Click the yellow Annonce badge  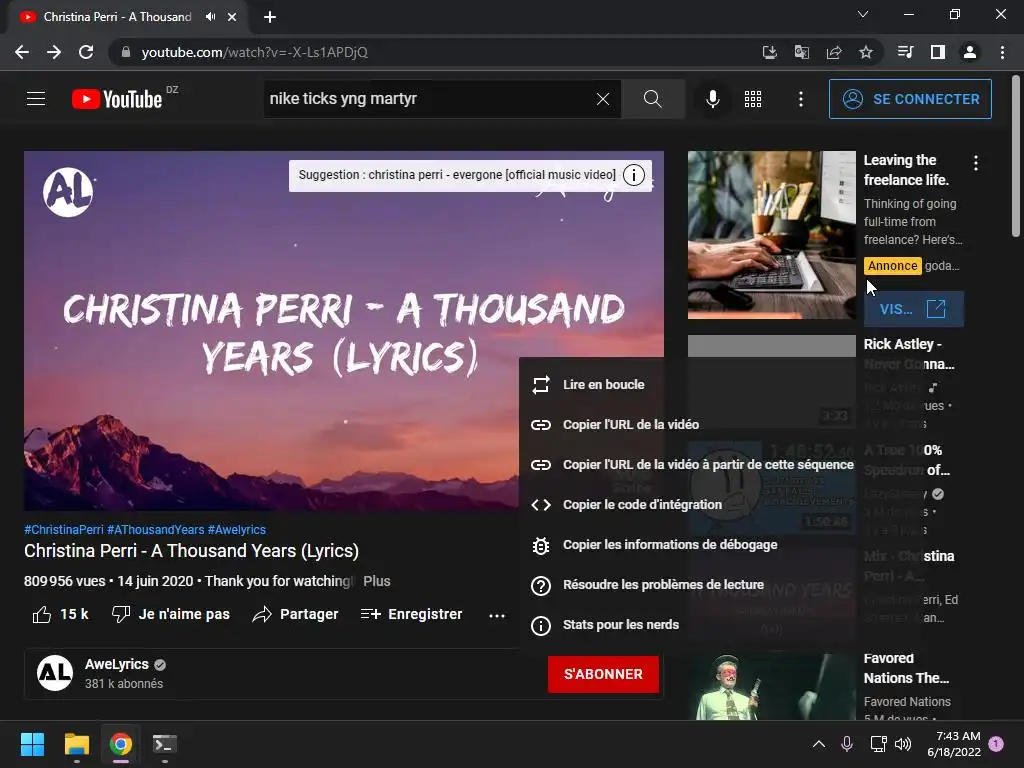892,266
